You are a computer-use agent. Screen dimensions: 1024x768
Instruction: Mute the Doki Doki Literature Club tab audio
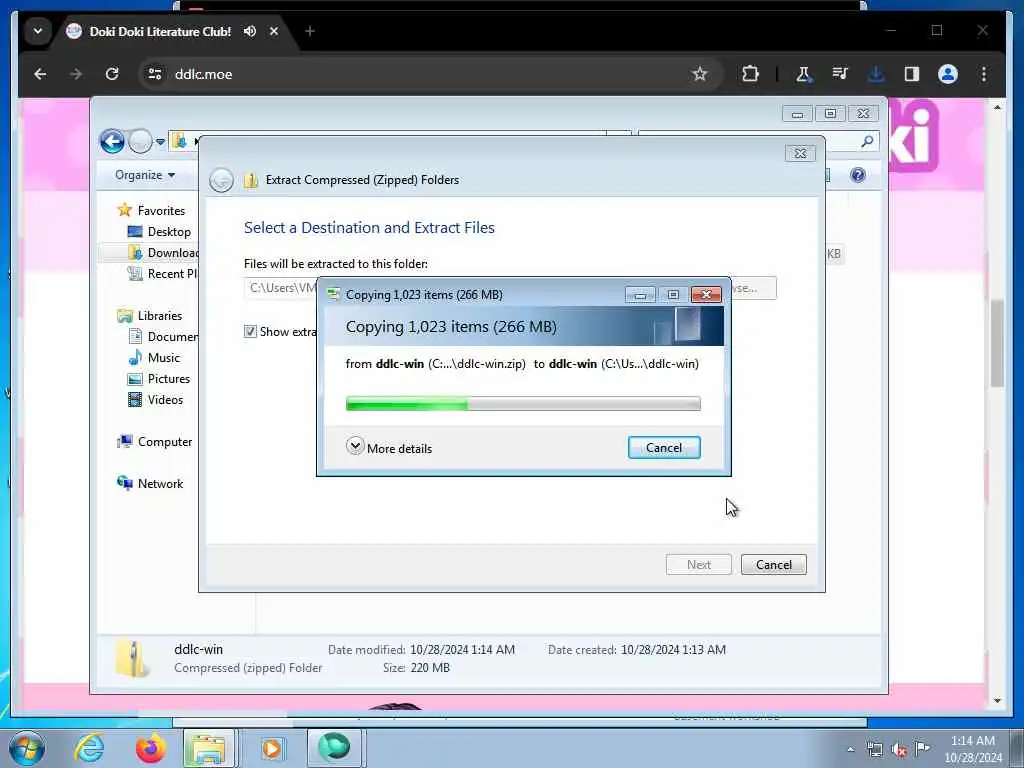tap(249, 31)
